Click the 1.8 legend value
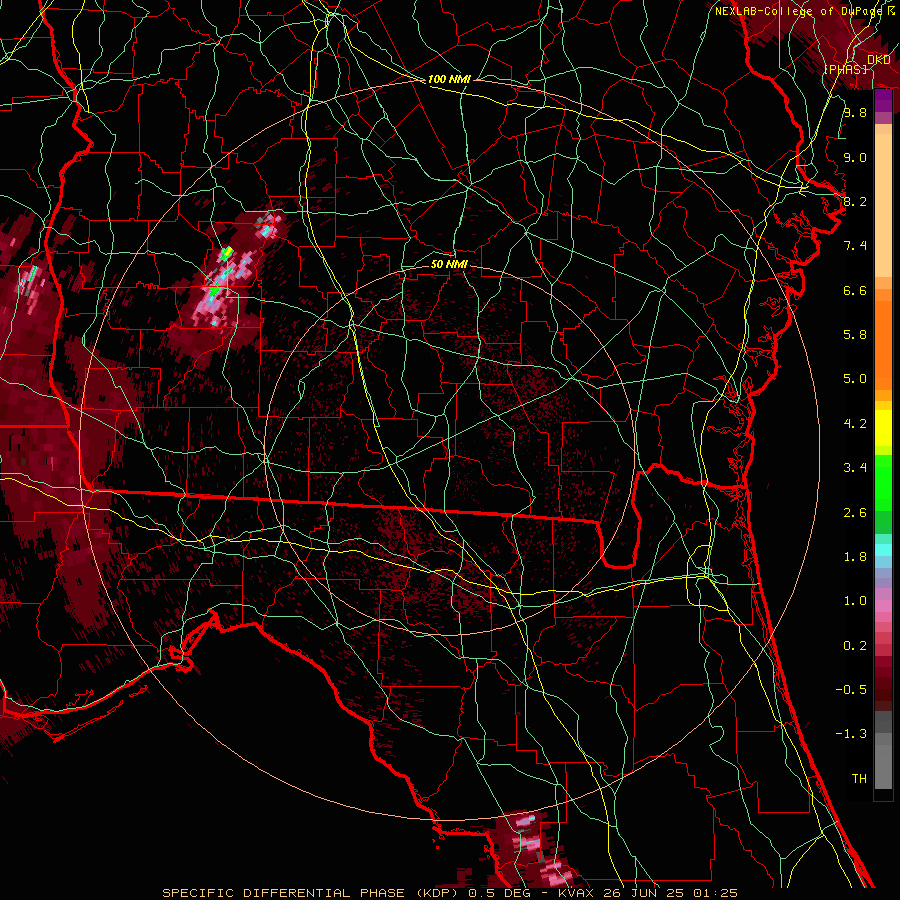 point(855,557)
